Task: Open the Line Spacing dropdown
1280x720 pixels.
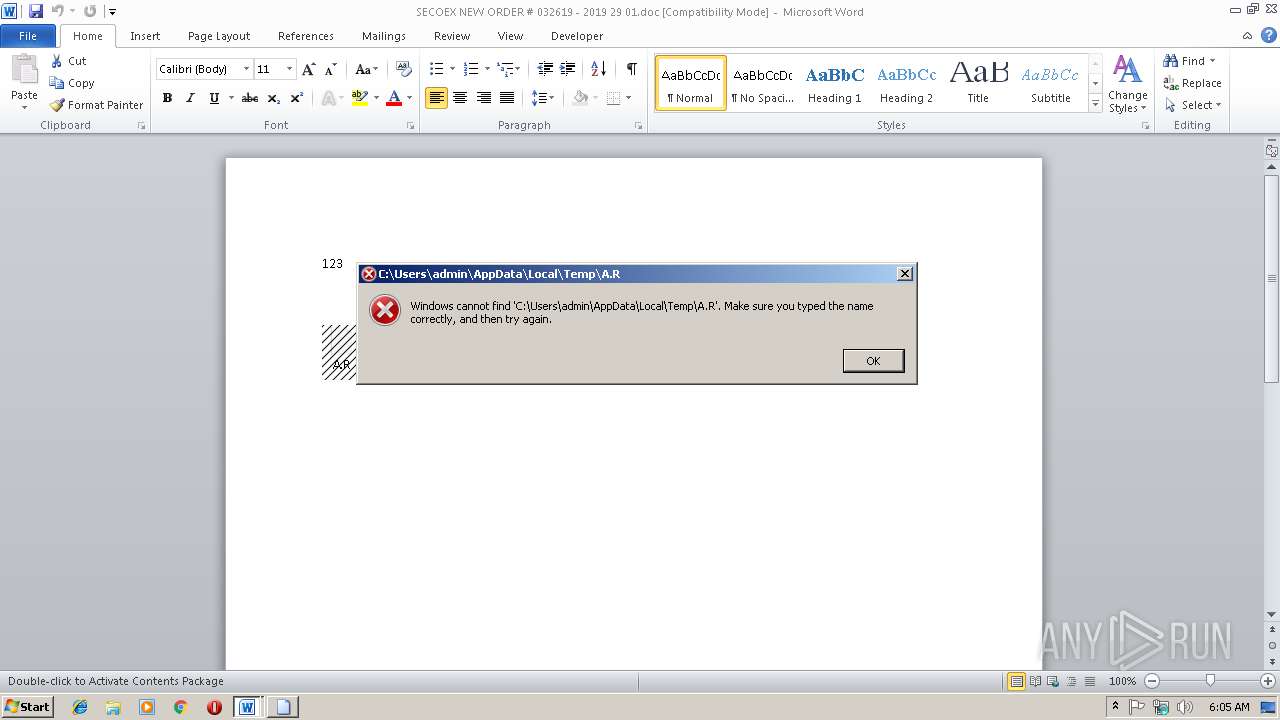Action: click(x=542, y=98)
